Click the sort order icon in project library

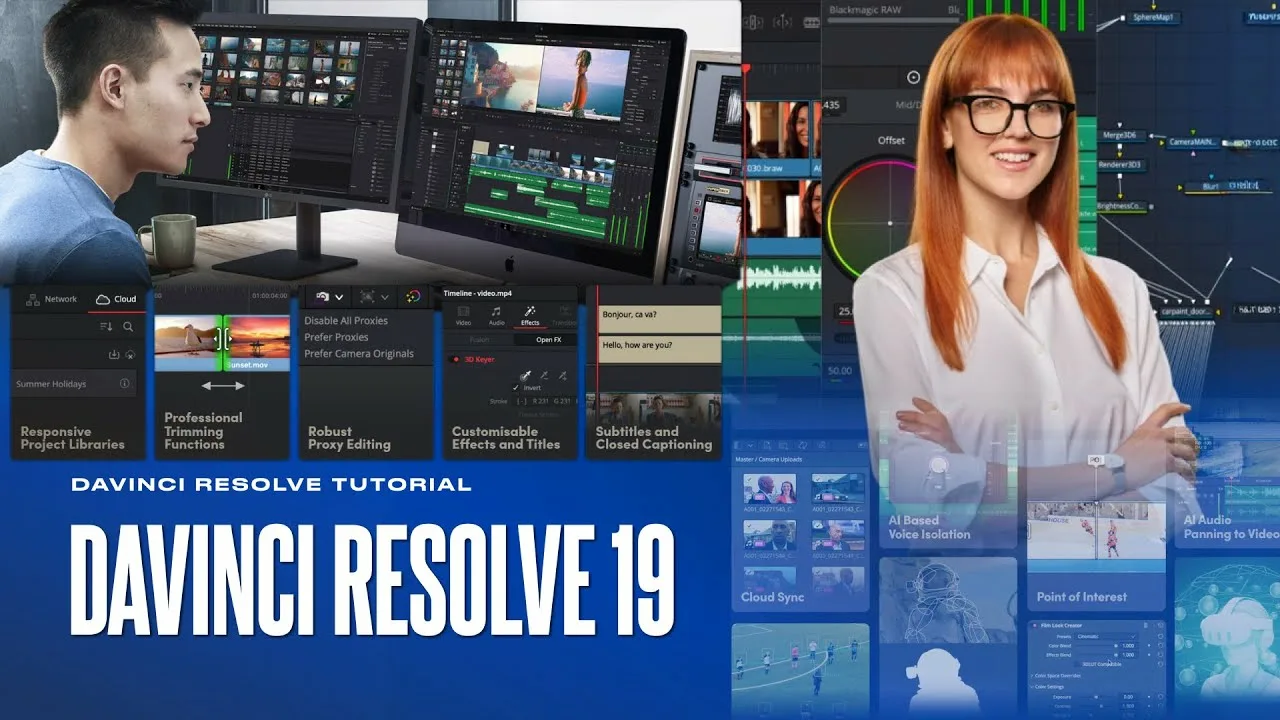click(106, 327)
